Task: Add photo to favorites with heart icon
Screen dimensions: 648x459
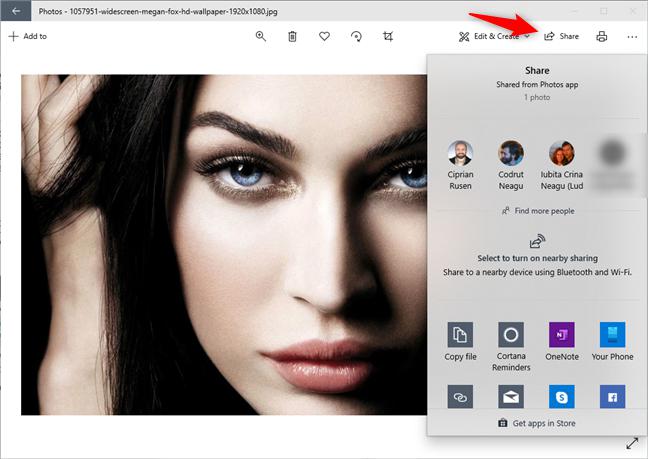Action: point(324,36)
